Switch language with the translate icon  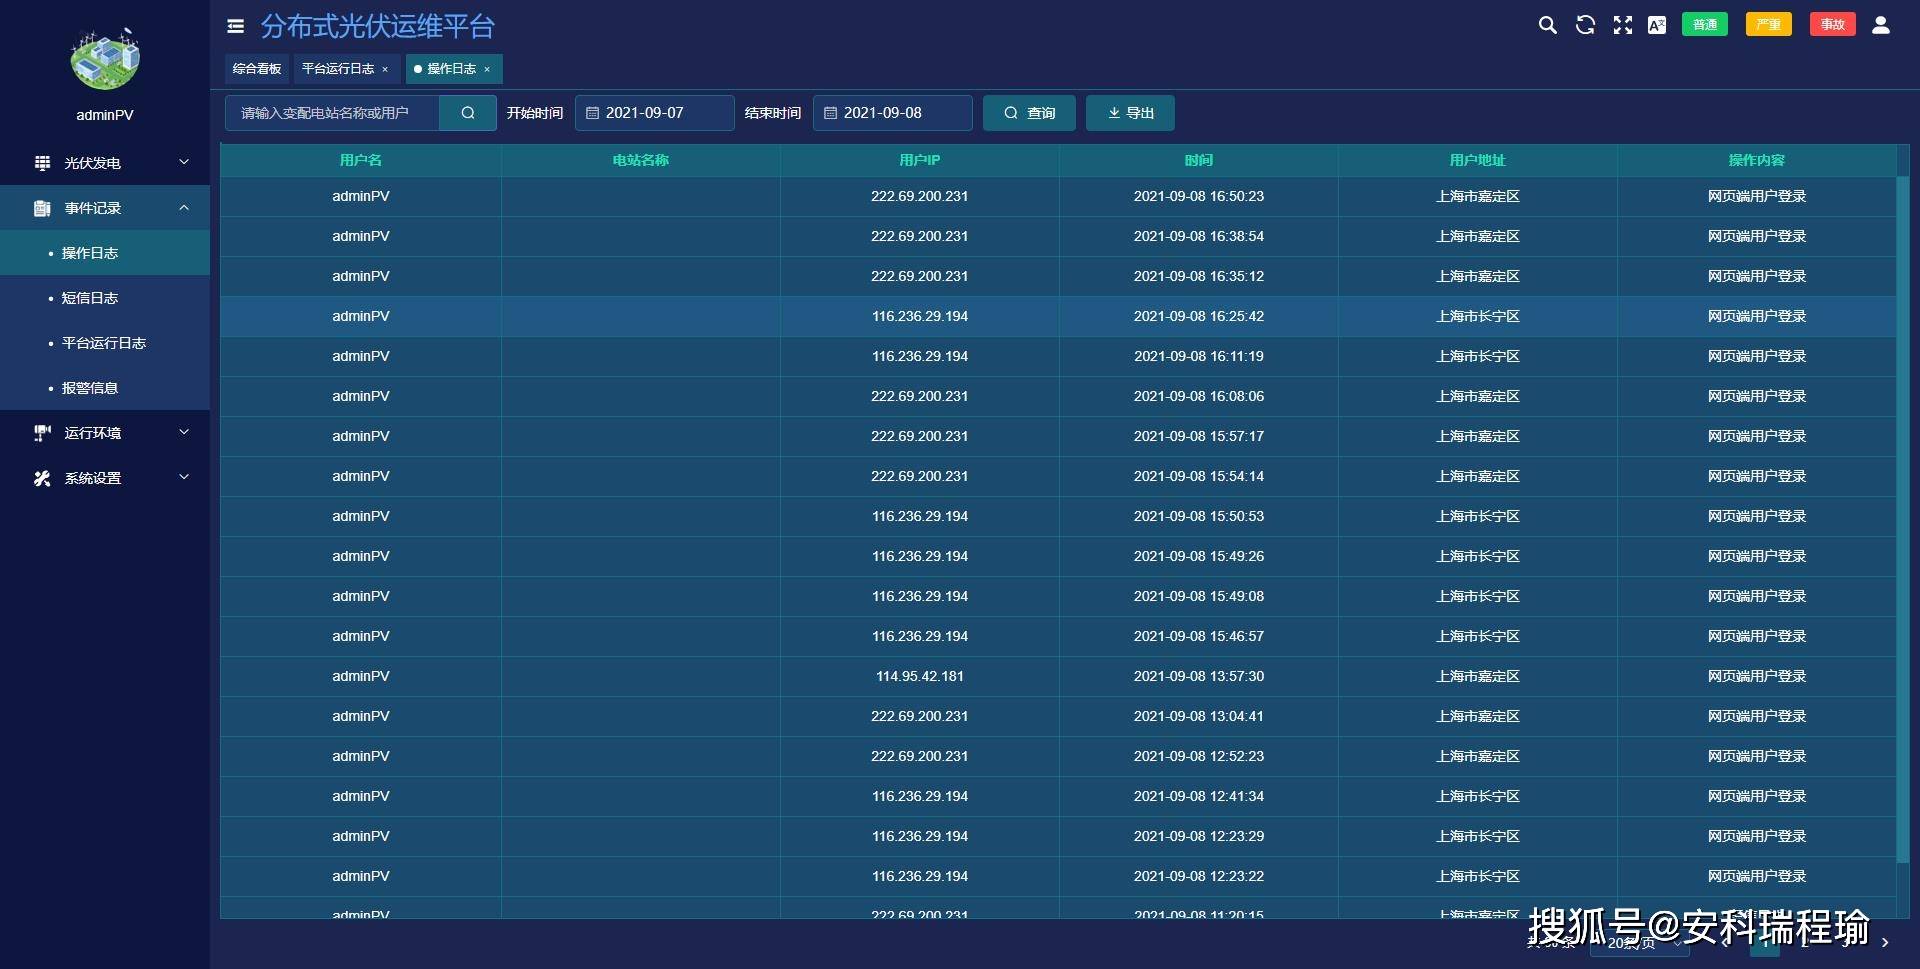point(1657,25)
